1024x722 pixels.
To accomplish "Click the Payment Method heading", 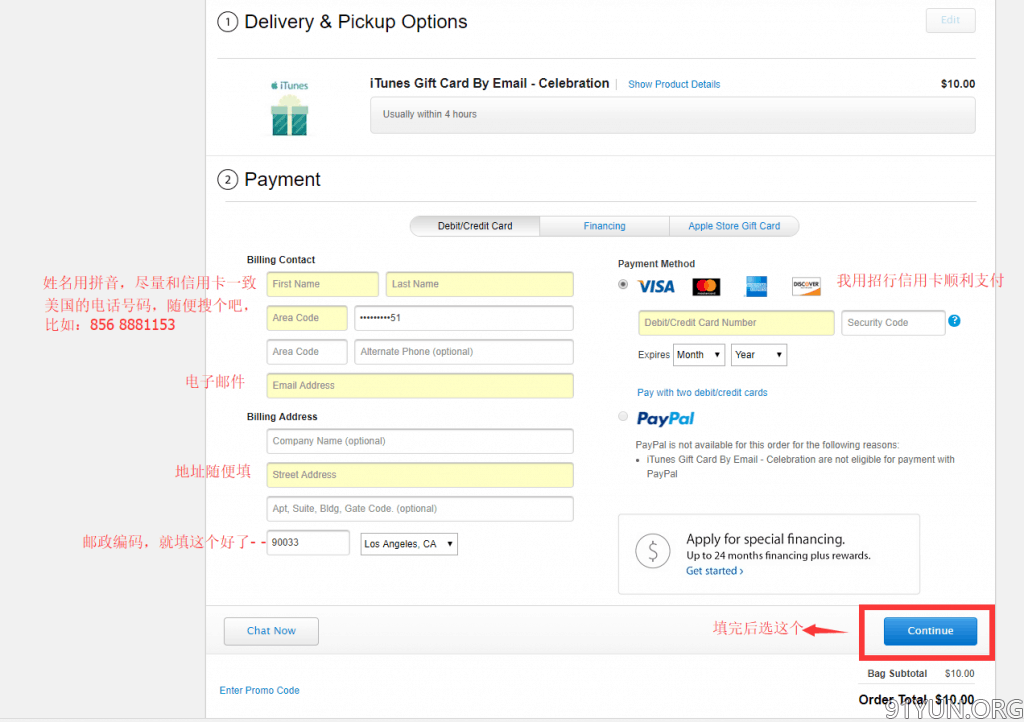I will point(656,264).
